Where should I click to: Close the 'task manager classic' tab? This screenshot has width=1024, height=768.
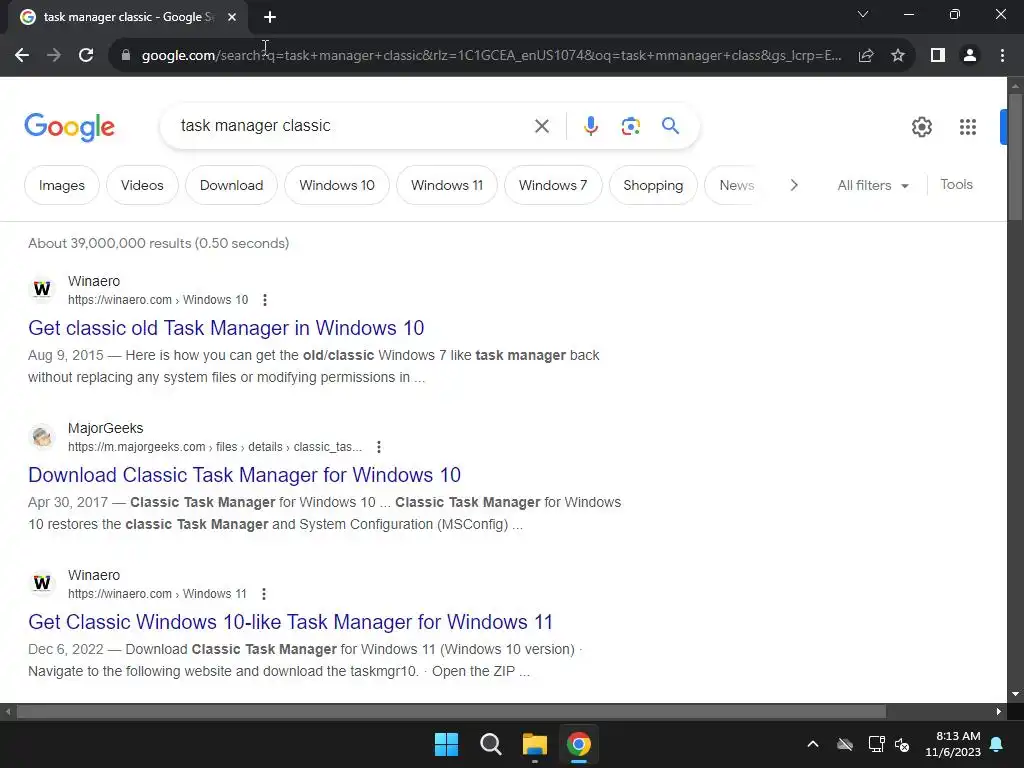tap(232, 18)
